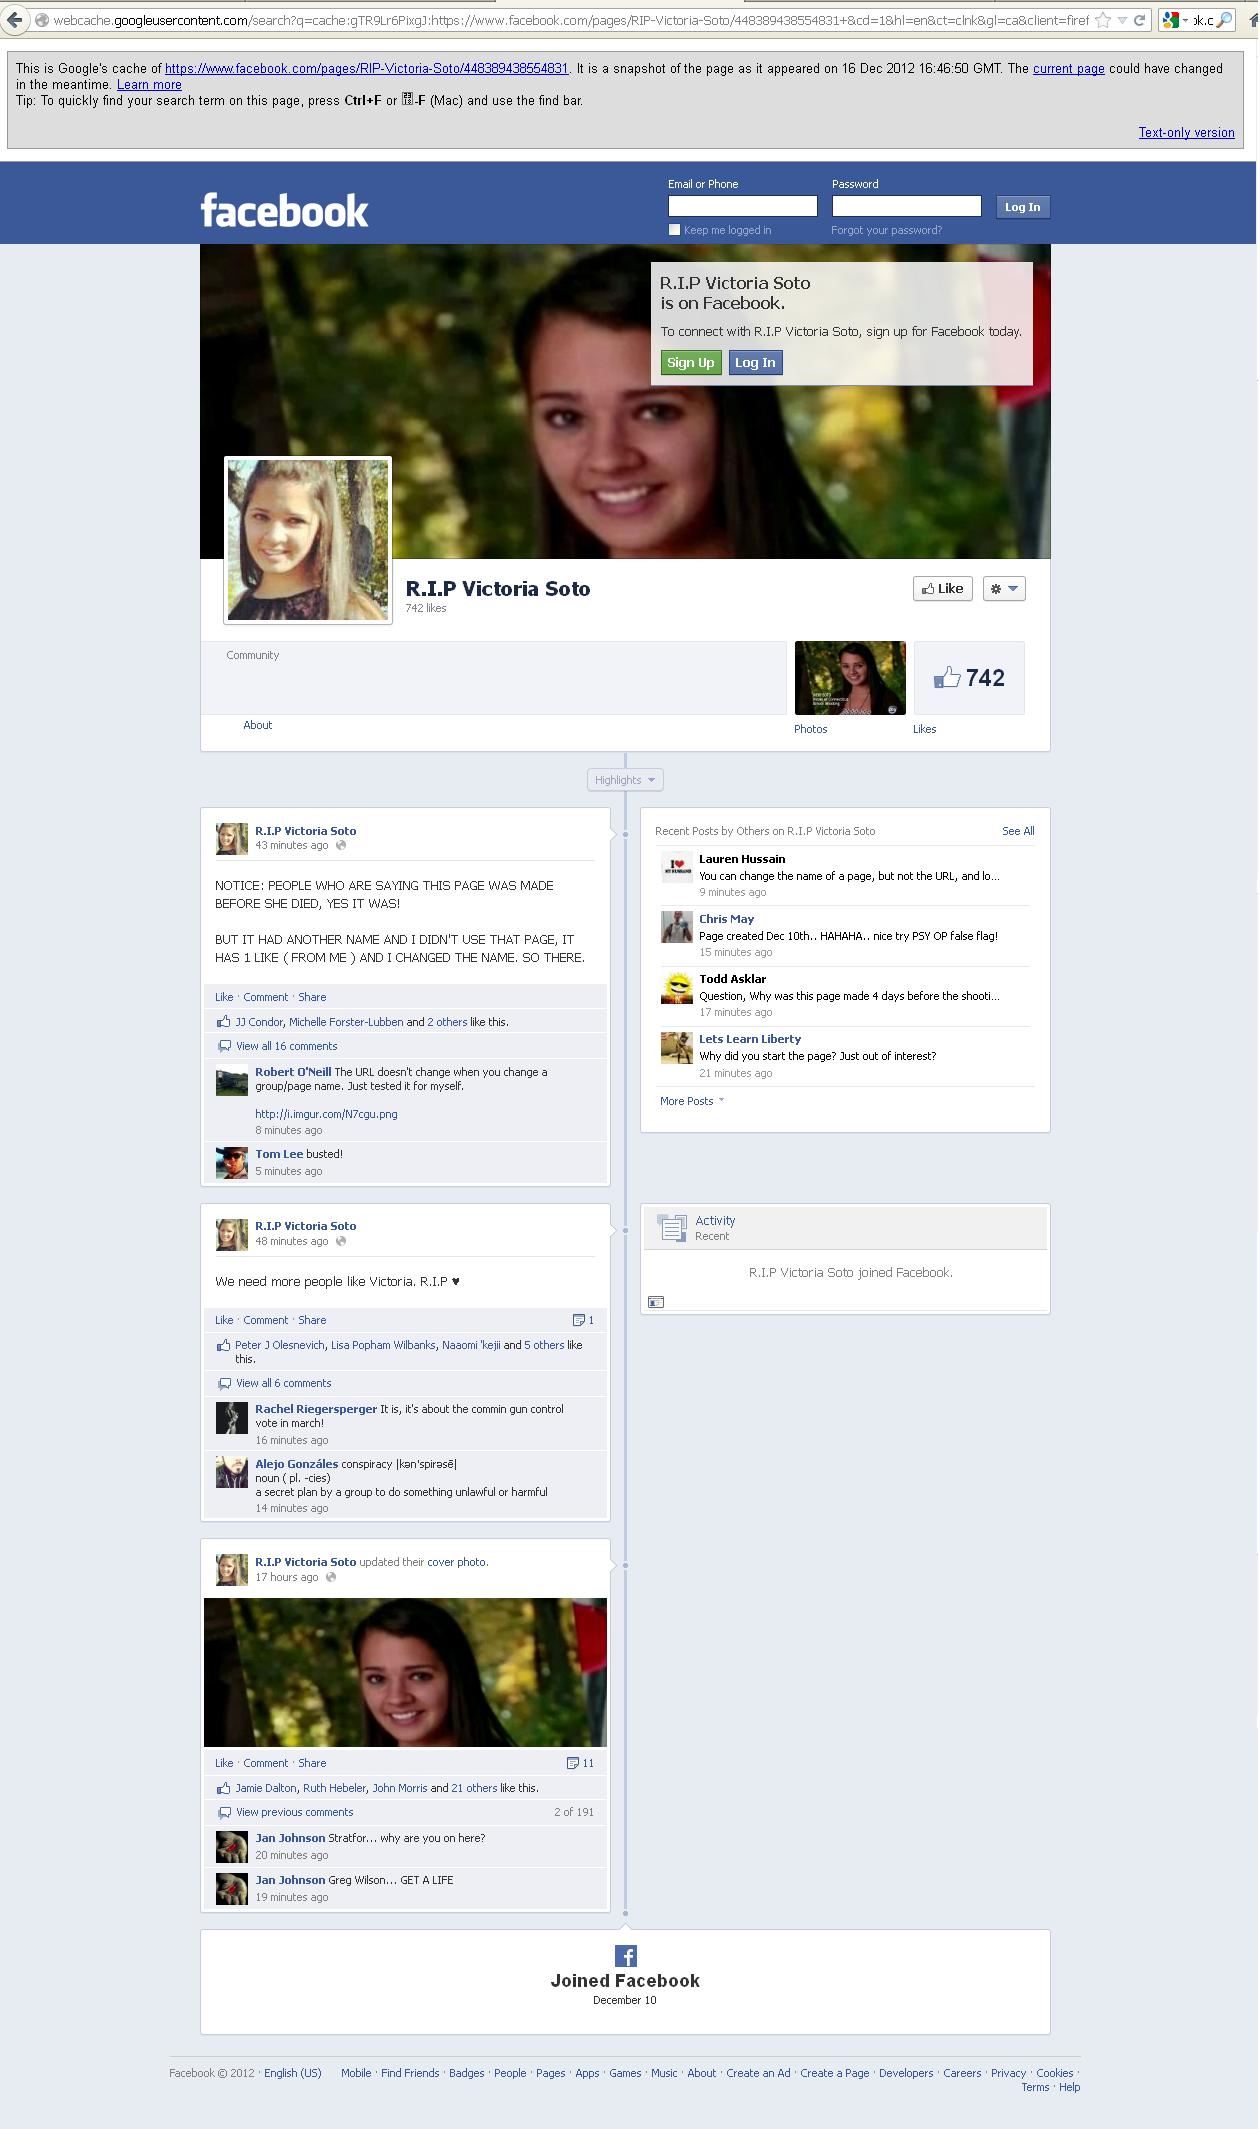Click the browser search magnifier icon
Screen dimensions: 1260x2129
point(1224,20)
